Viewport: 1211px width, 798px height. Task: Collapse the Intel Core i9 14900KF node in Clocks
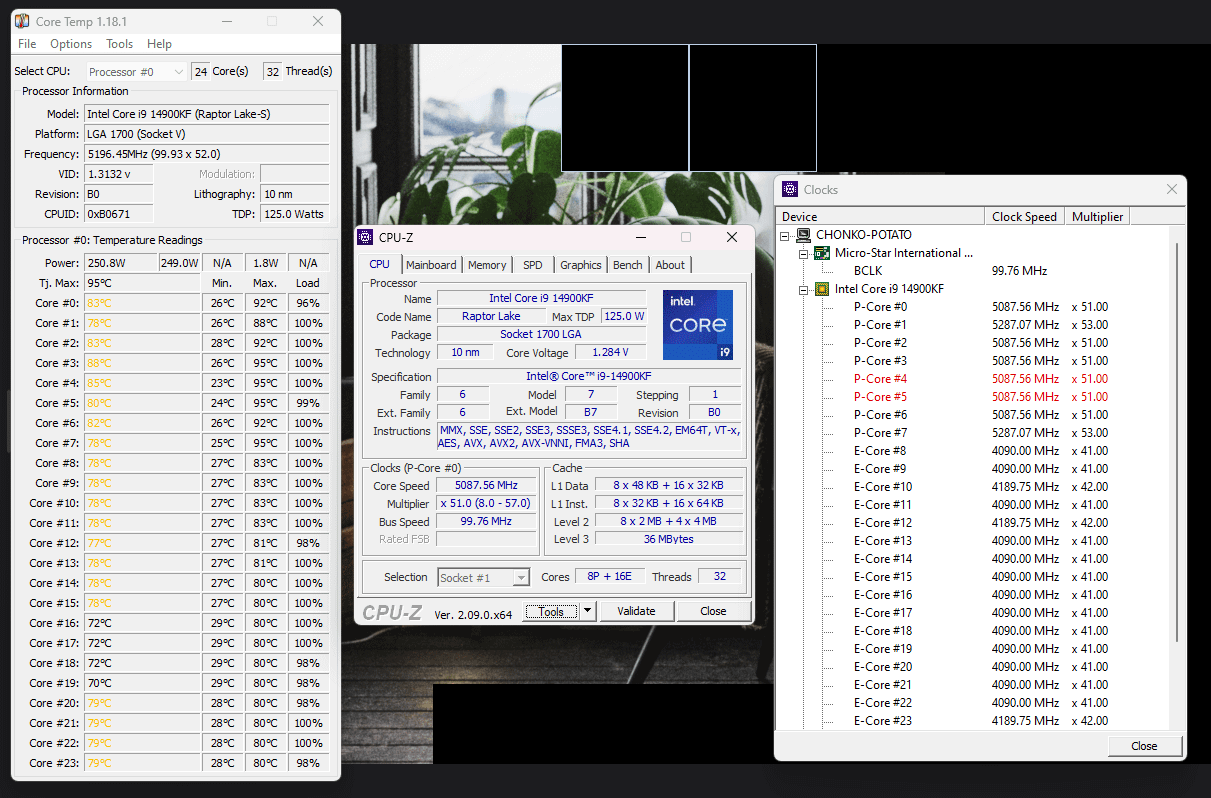[x=804, y=289]
